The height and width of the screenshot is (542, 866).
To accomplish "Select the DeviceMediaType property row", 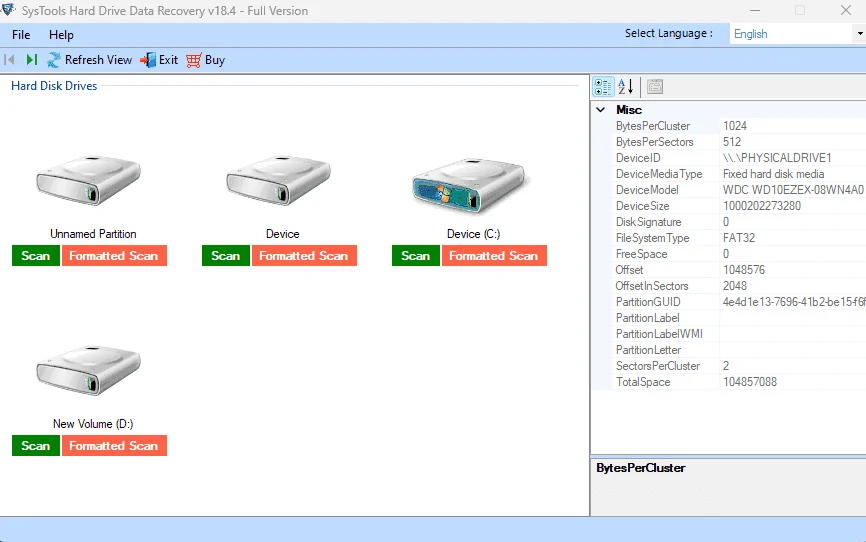I will click(x=738, y=174).
